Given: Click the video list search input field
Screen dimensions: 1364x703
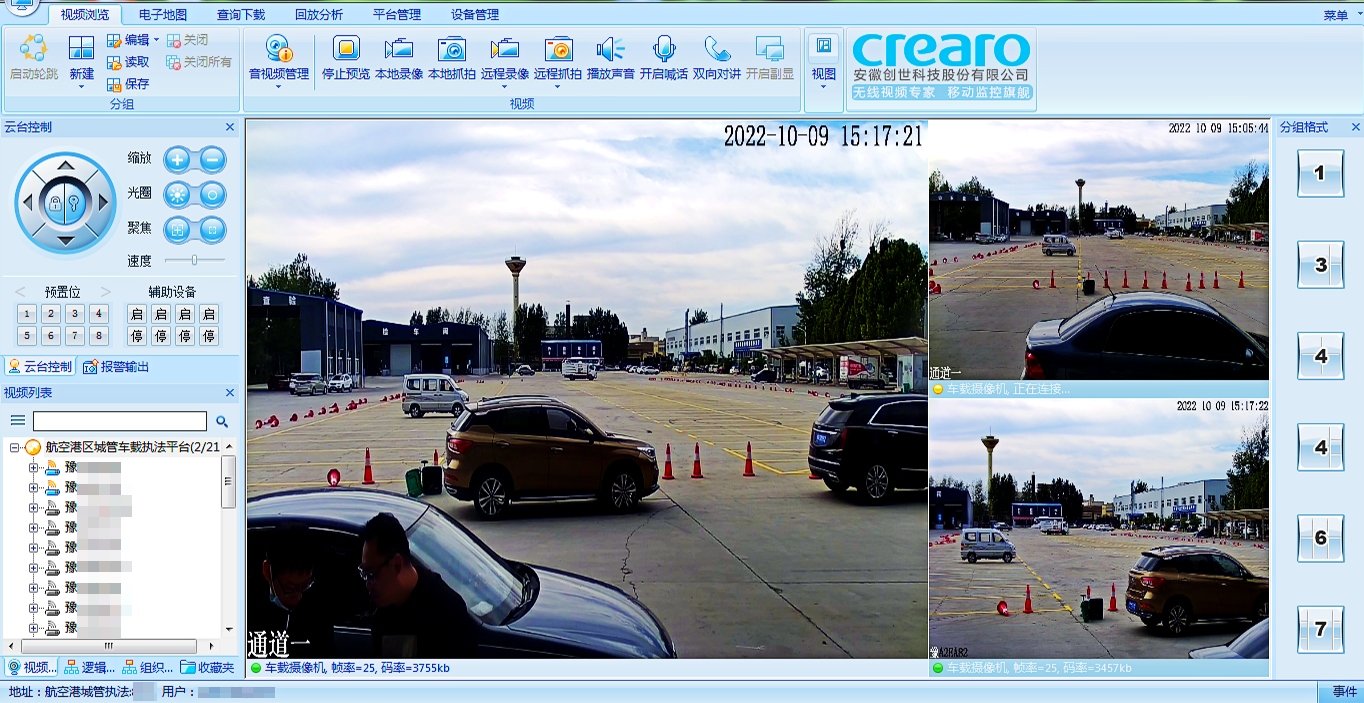Looking at the screenshot, I should (x=119, y=422).
